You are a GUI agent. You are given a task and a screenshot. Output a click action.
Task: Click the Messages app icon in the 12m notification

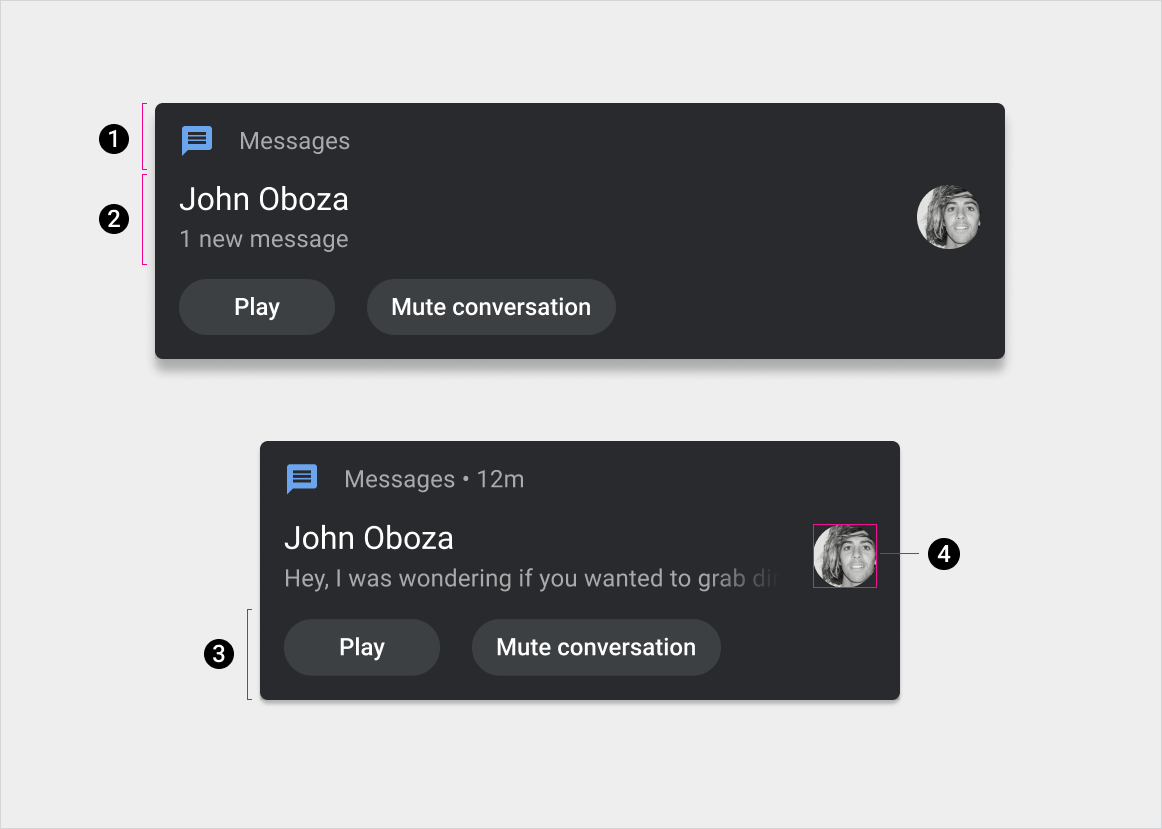[x=302, y=479]
